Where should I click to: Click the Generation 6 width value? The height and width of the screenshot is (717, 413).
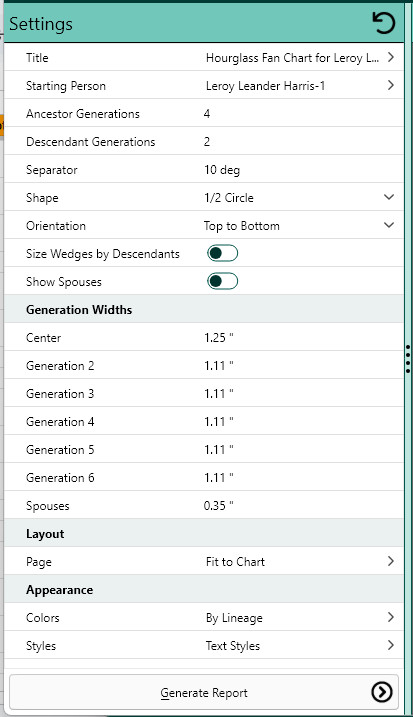(x=219, y=478)
